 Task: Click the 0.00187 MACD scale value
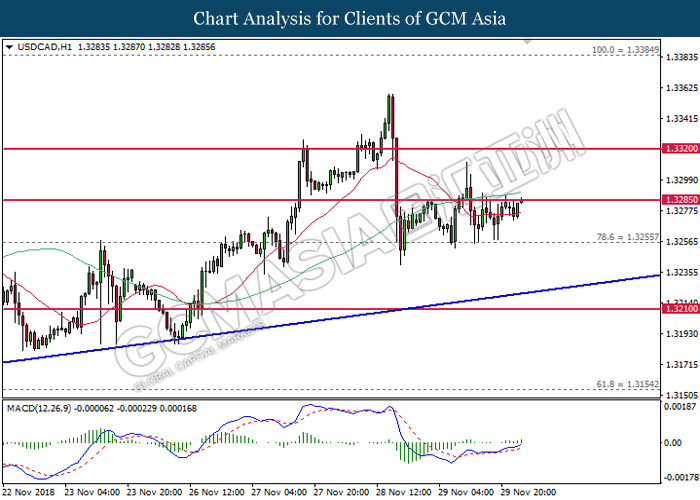[x=680, y=407]
